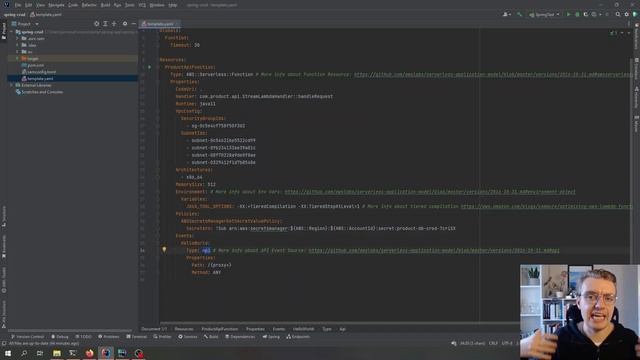Open the tiered compilation AWS blog link
The height and width of the screenshot is (360, 640).
tap(546, 207)
